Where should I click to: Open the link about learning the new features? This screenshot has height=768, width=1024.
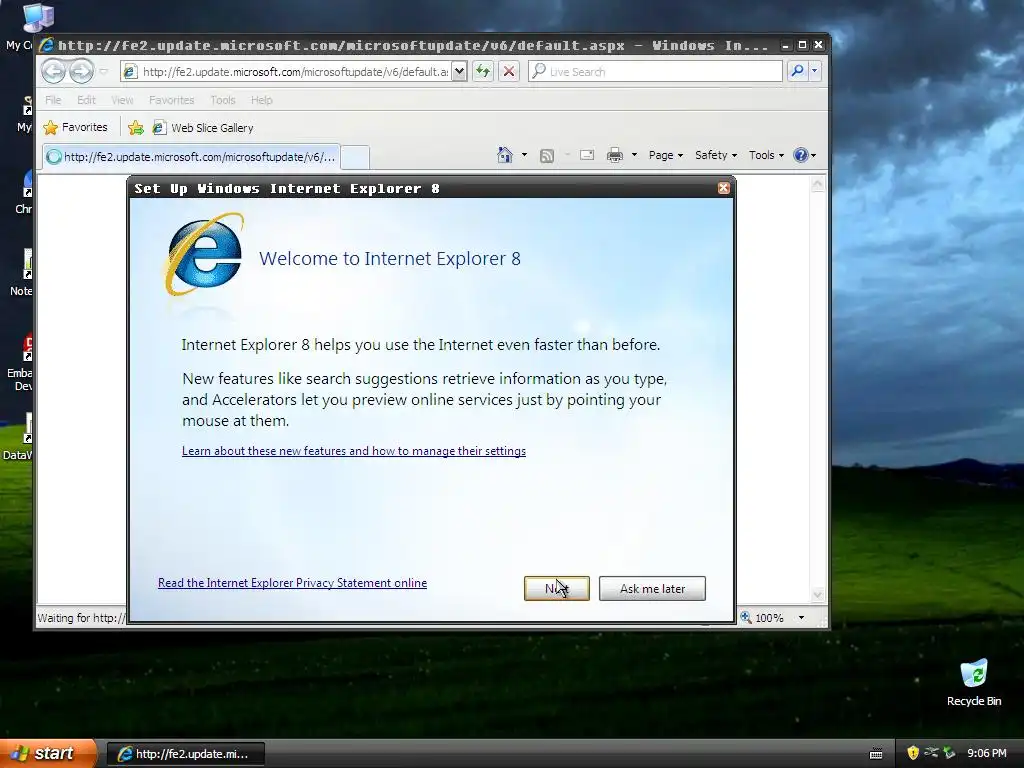[353, 451]
